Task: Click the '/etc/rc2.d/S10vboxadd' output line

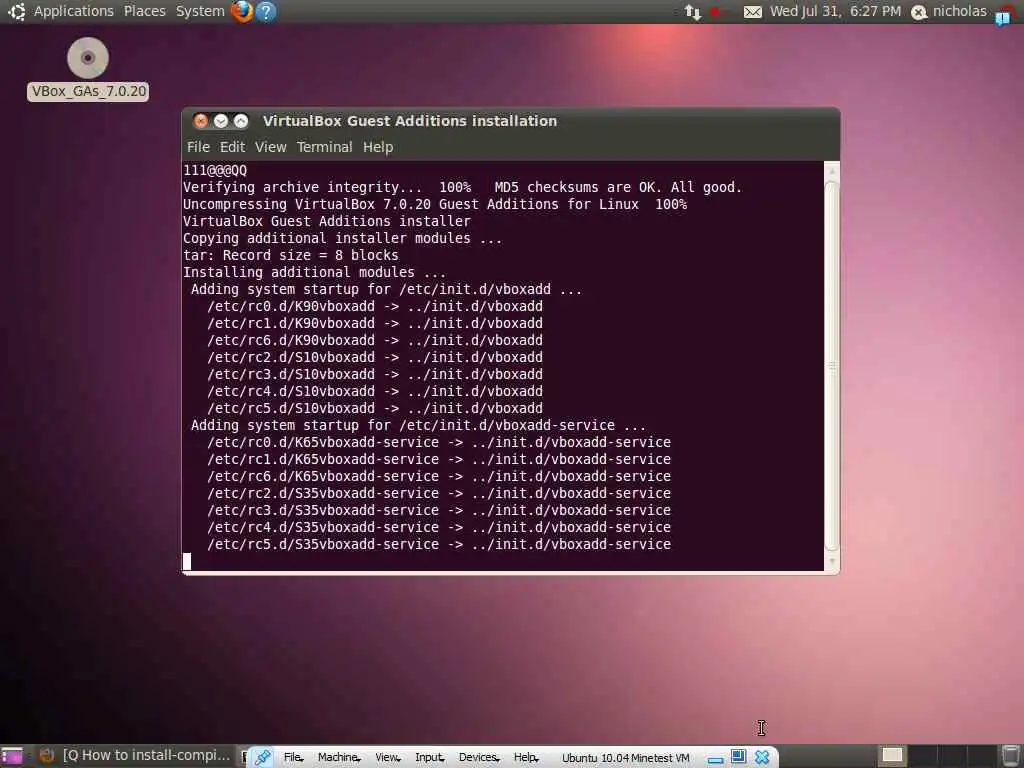Action: point(375,357)
